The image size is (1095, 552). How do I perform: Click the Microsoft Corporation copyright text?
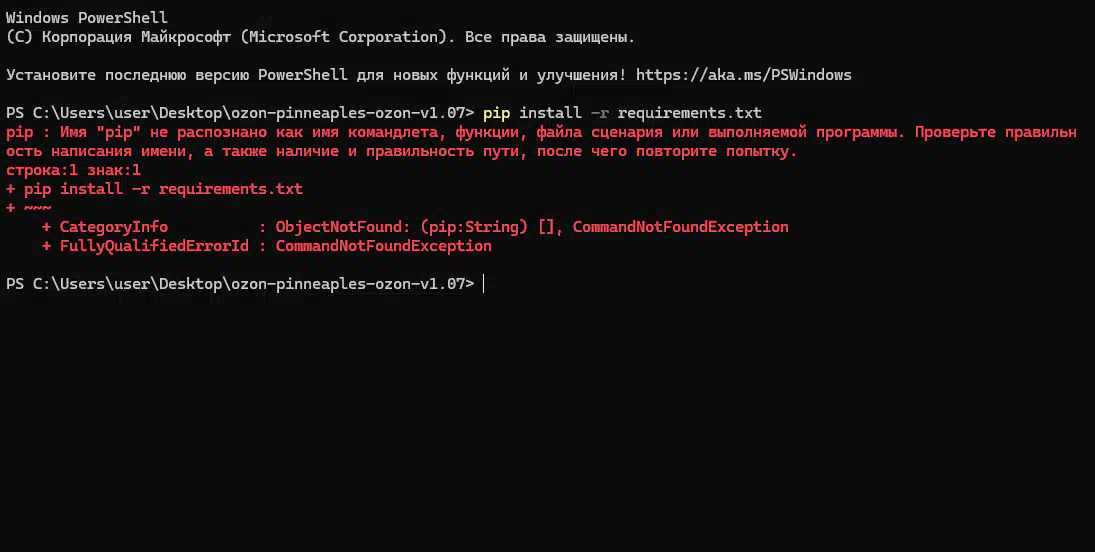pyautogui.click(x=321, y=37)
